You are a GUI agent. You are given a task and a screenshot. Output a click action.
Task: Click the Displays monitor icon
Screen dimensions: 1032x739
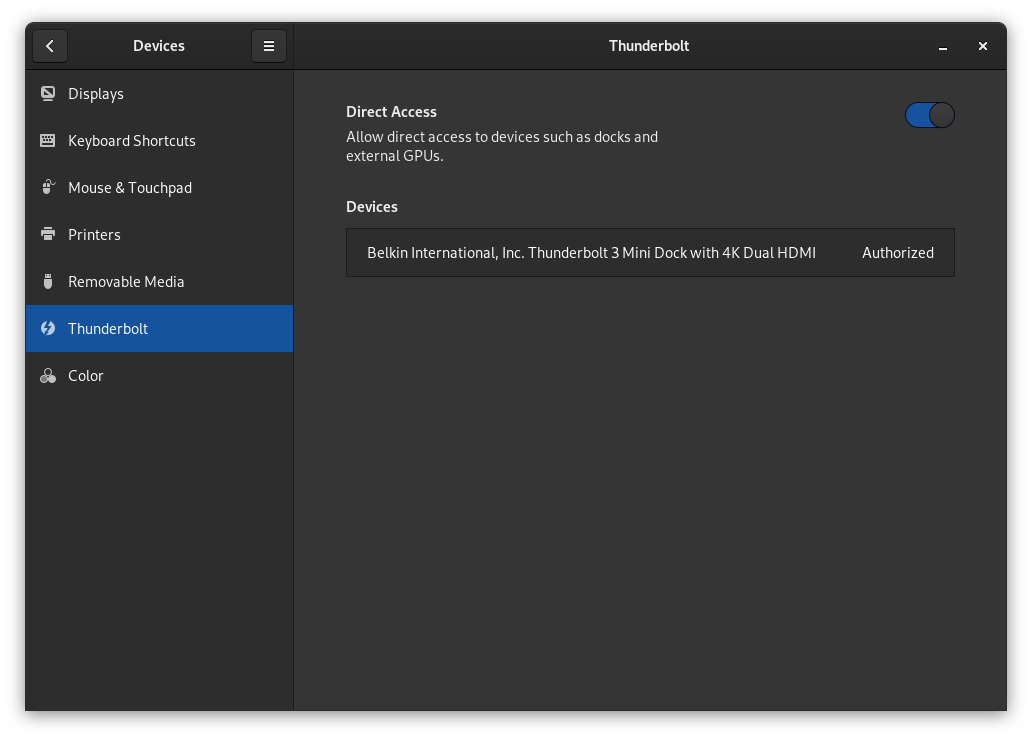coord(47,94)
